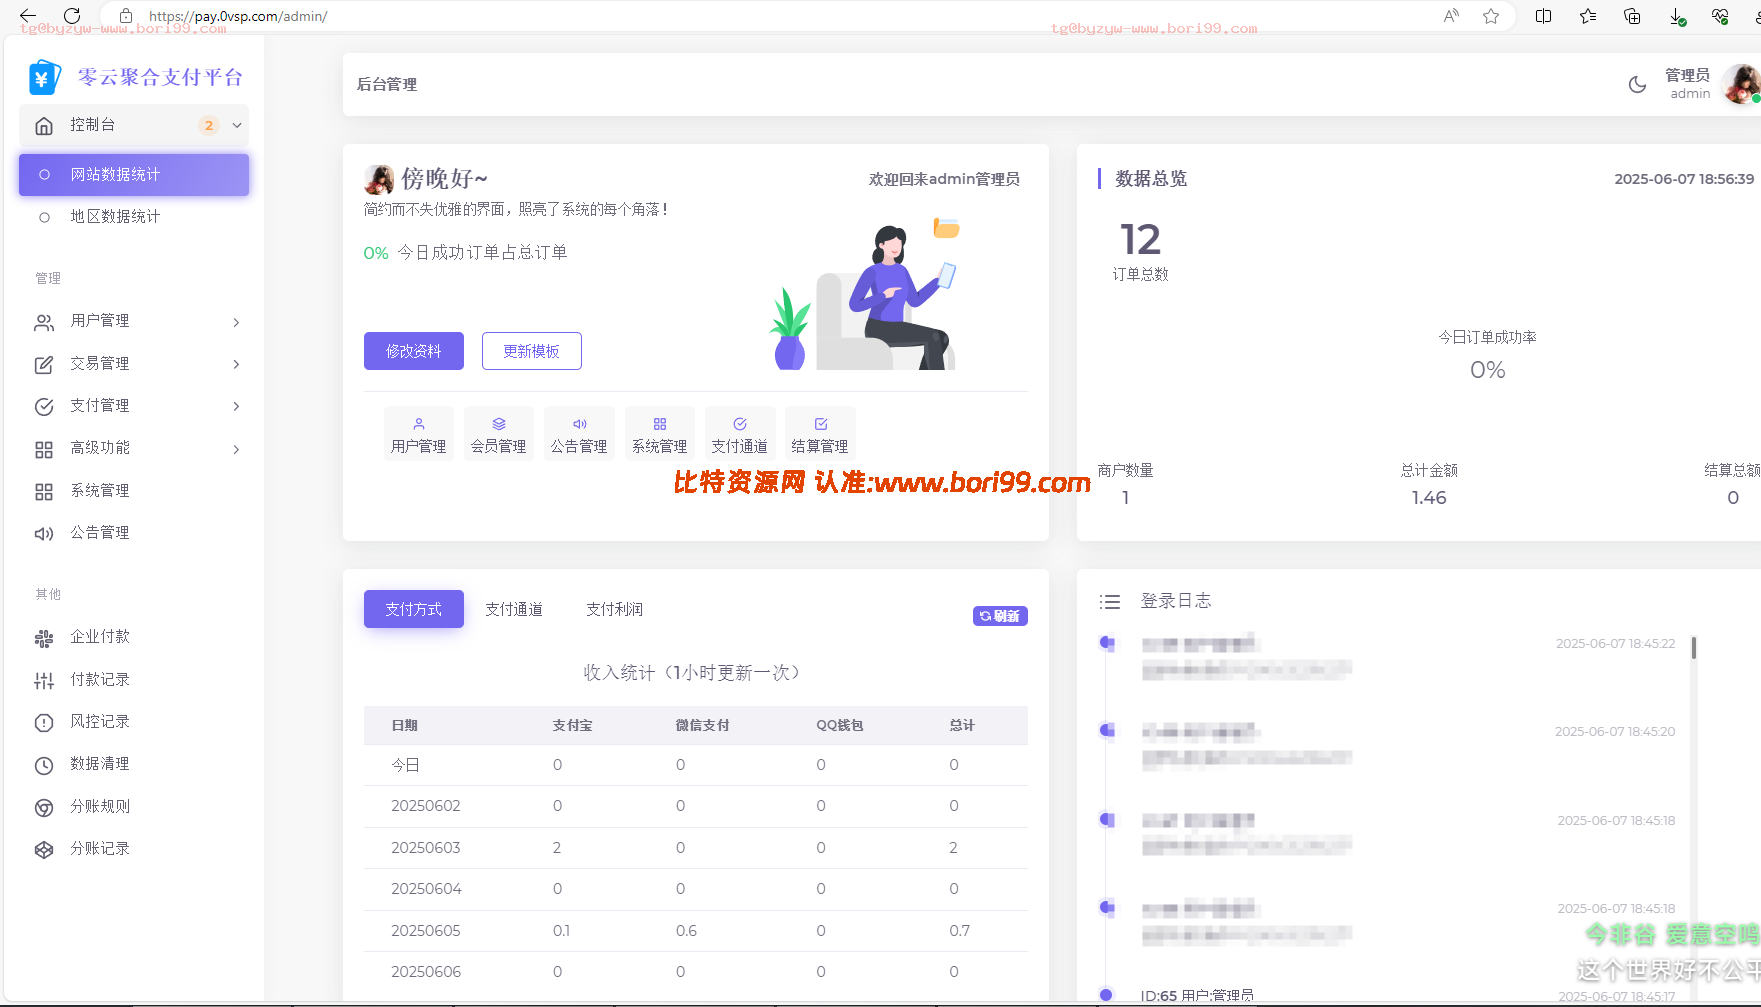Click the read aloud icon
The width and height of the screenshot is (1761, 1007).
pyautogui.click(x=1451, y=16)
